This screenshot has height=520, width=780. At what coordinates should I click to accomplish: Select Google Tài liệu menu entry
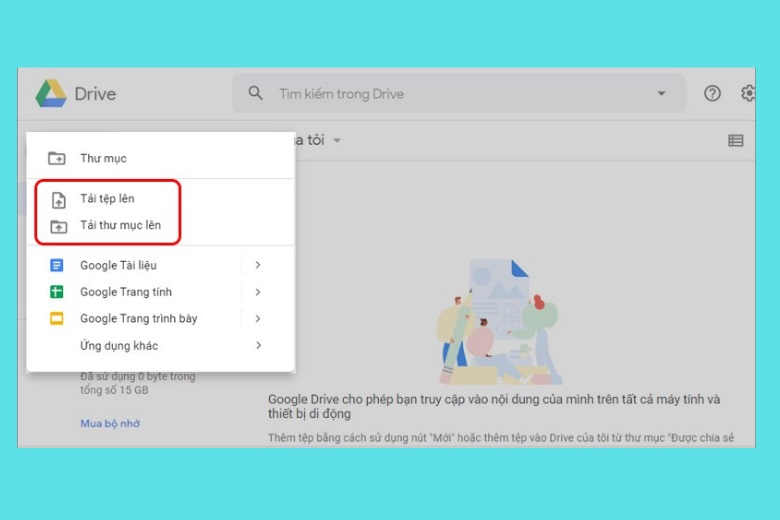pos(161,265)
